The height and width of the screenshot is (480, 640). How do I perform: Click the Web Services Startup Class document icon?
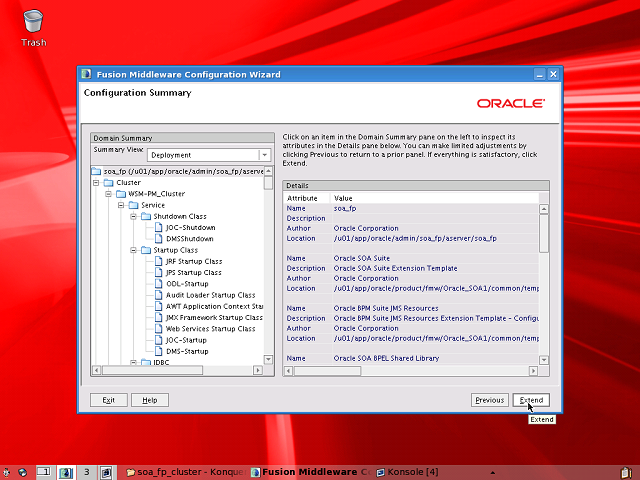[159, 329]
